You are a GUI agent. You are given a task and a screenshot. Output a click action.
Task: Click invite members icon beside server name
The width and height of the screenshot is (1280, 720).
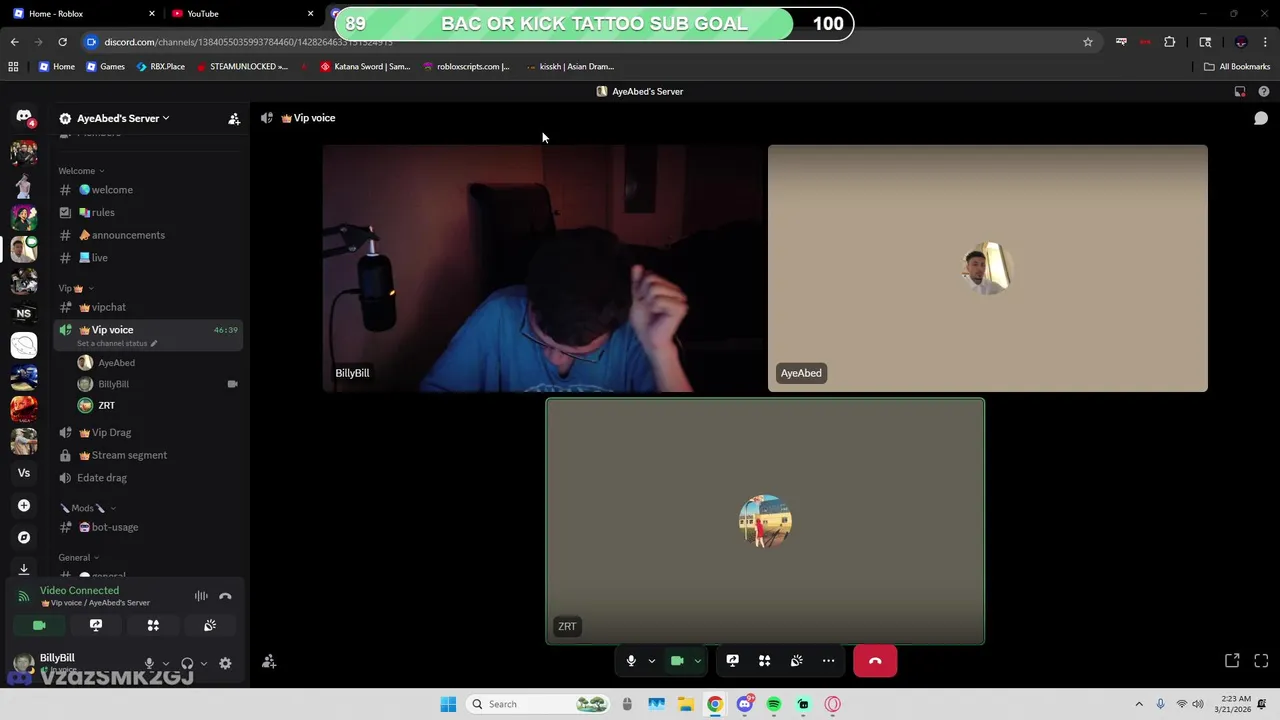[234, 118]
